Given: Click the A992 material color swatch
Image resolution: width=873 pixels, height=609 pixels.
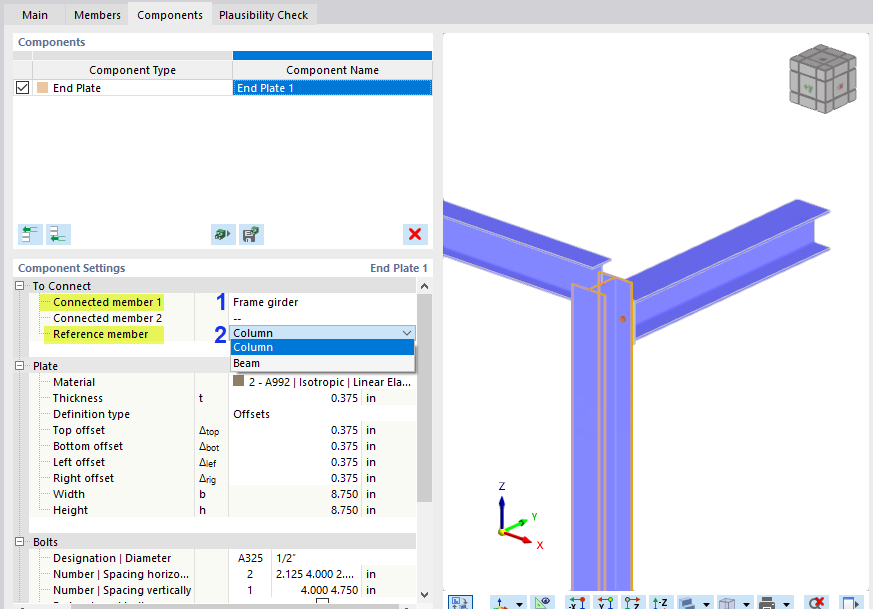Looking at the screenshot, I should coord(239,381).
